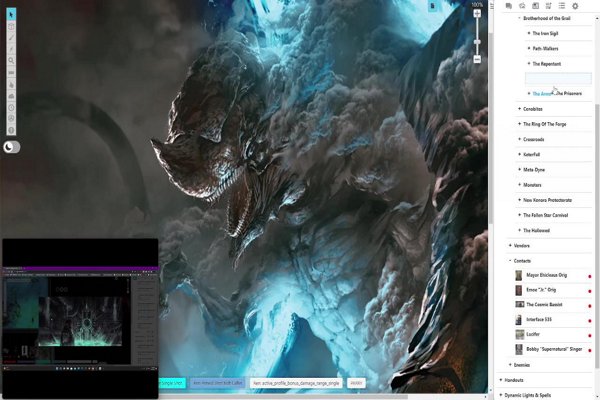The height and width of the screenshot is (400, 600).
Task: Switch to the Art Library tab icon
Action: point(522,6)
